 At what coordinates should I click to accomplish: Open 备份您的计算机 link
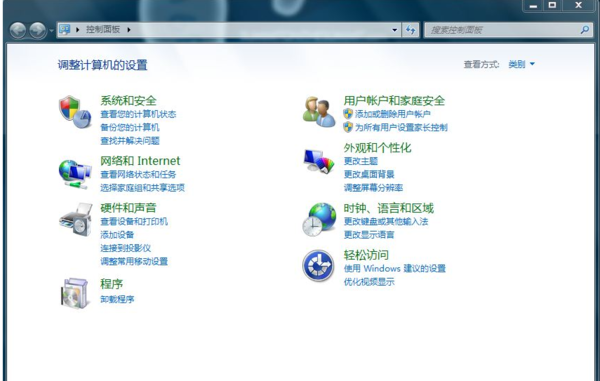130,127
